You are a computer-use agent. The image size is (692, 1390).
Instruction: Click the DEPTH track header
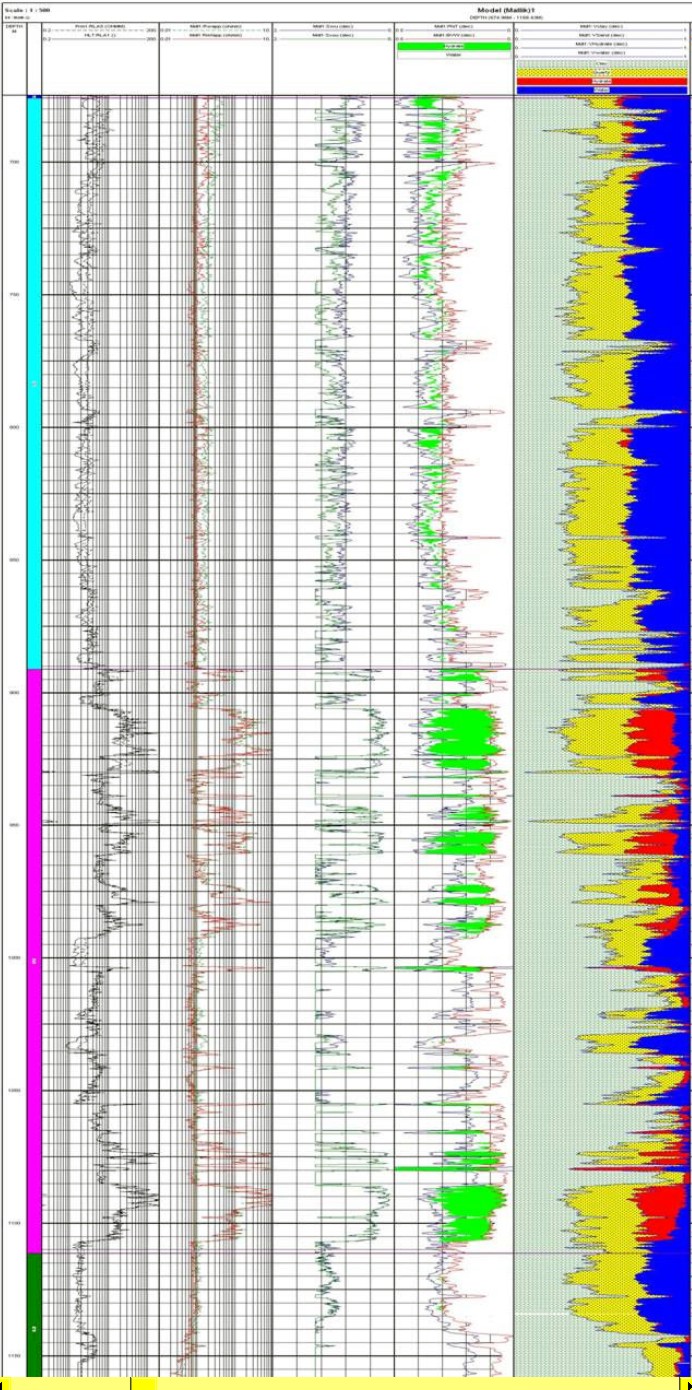coord(14,29)
